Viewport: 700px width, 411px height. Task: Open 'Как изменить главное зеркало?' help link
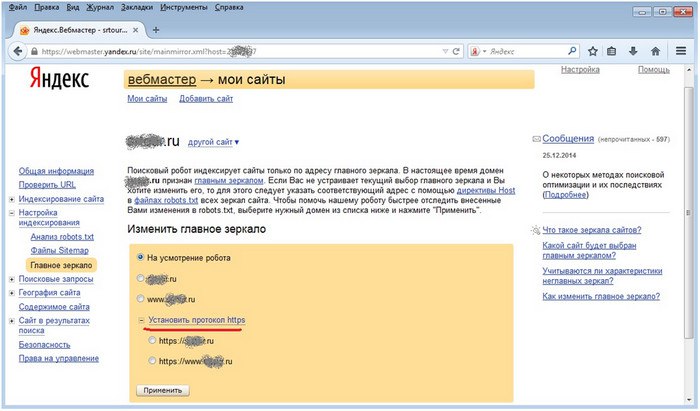coord(601,296)
